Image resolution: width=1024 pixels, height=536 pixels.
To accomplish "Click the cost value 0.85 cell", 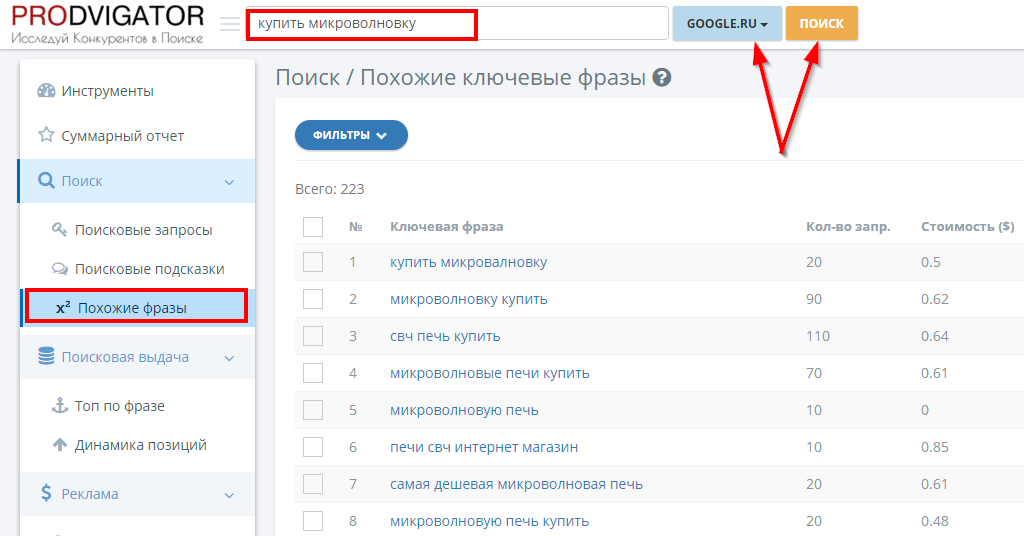I will point(935,447).
